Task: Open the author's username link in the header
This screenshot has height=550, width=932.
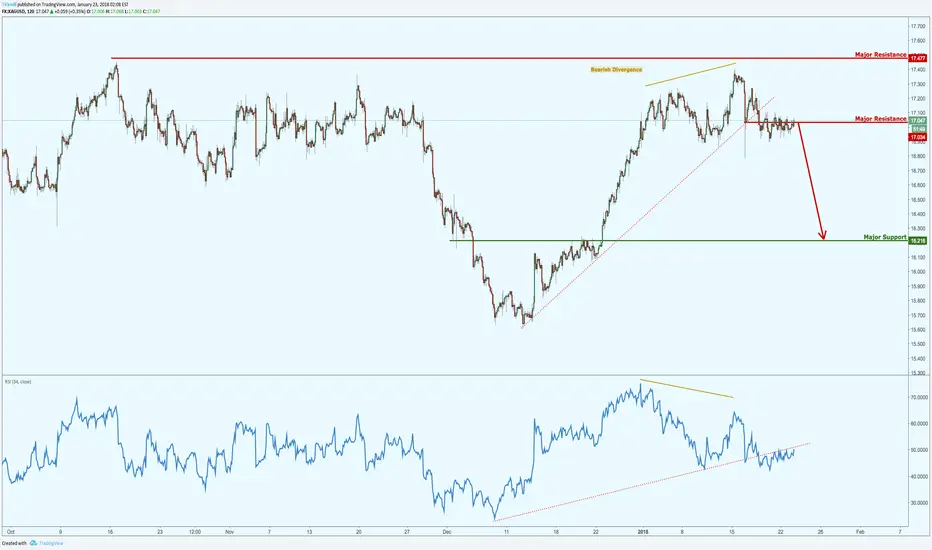Action: 9,4
